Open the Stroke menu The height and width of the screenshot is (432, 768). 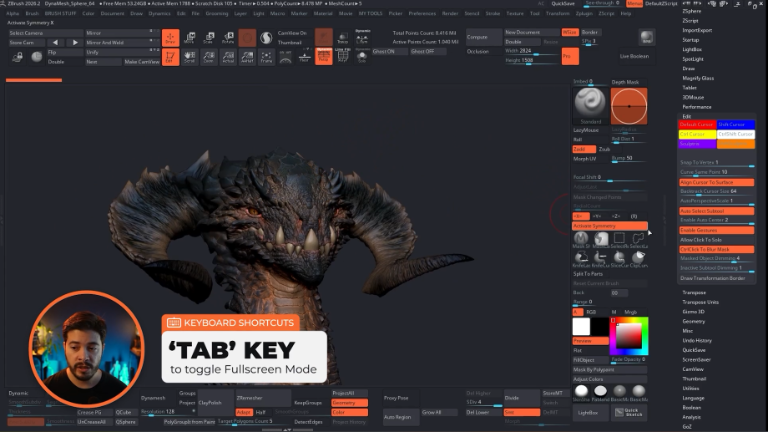point(493,13)
